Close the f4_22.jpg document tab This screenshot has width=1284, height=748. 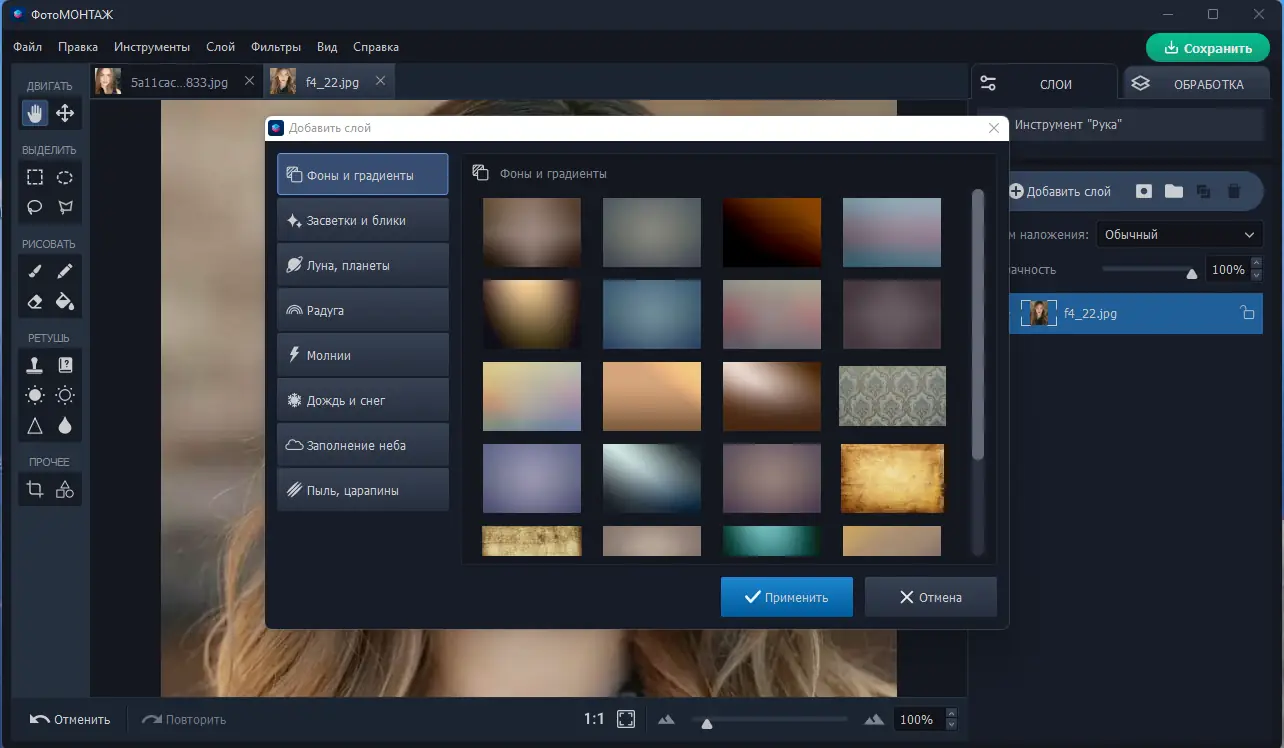380,82
